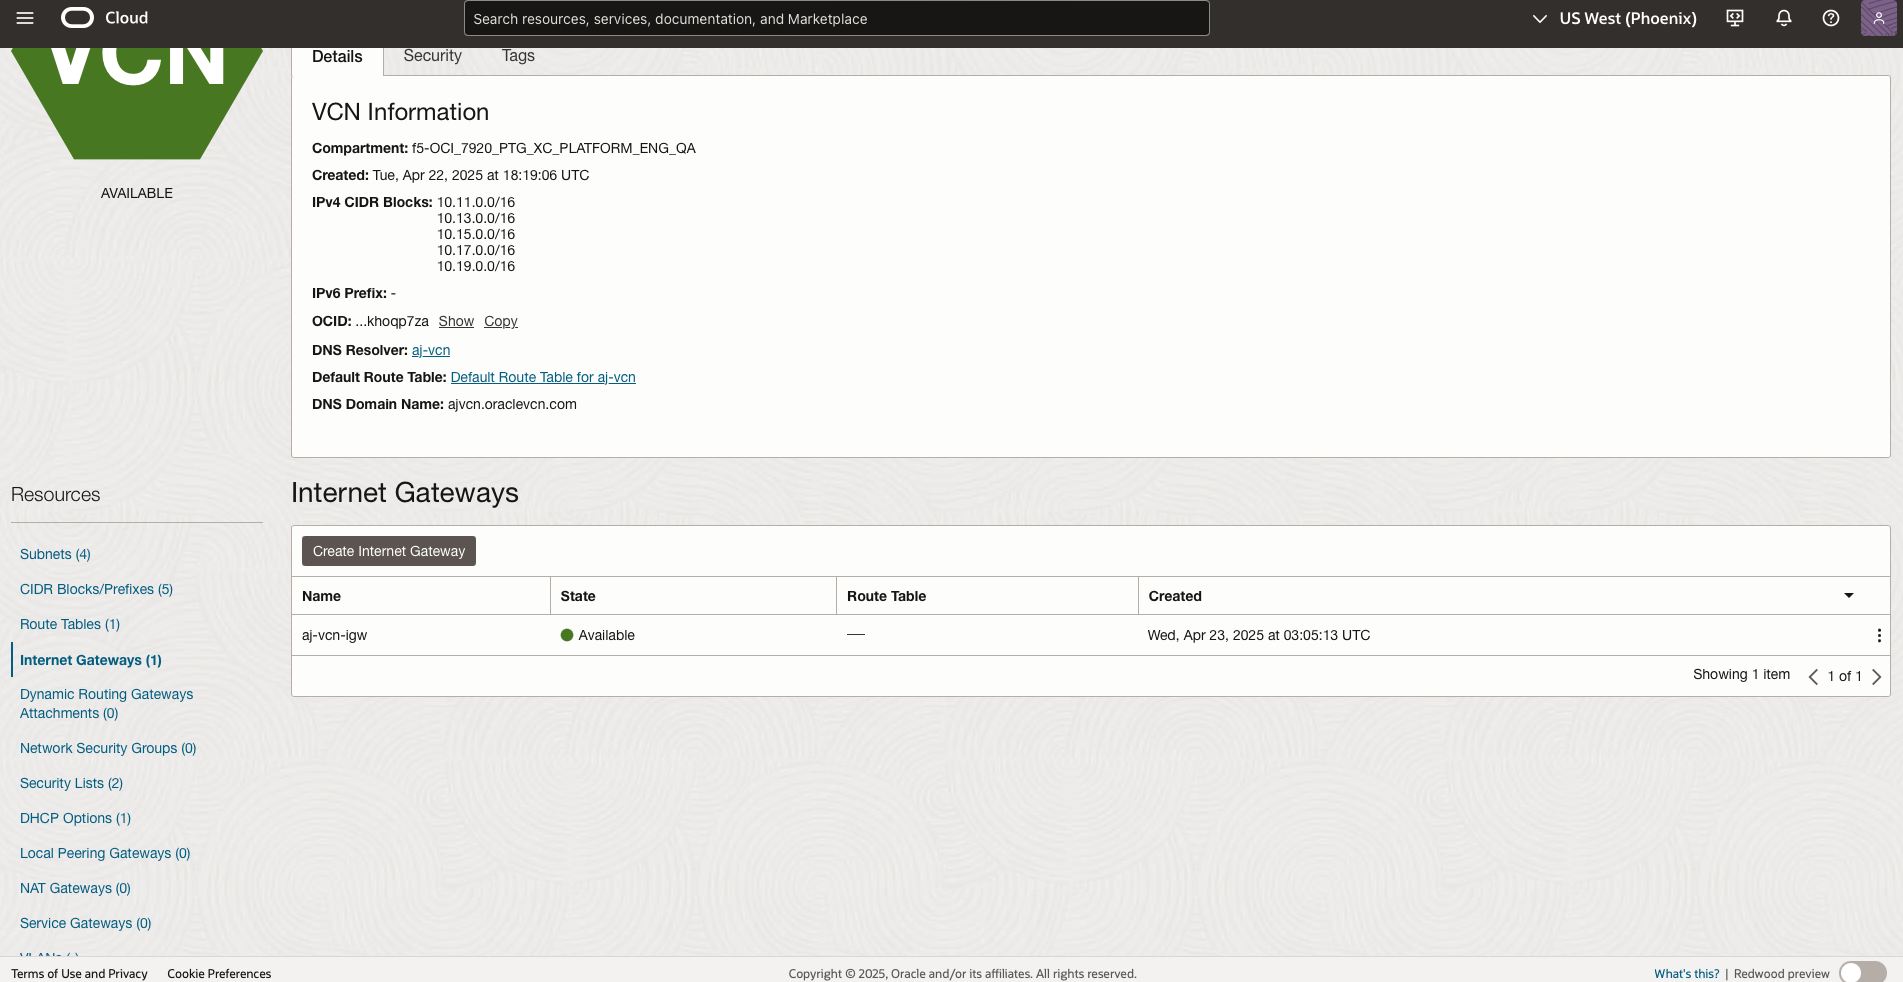Show the full OCID value
The height and width of the screenshot is (982, 1903).
point(455,321)
